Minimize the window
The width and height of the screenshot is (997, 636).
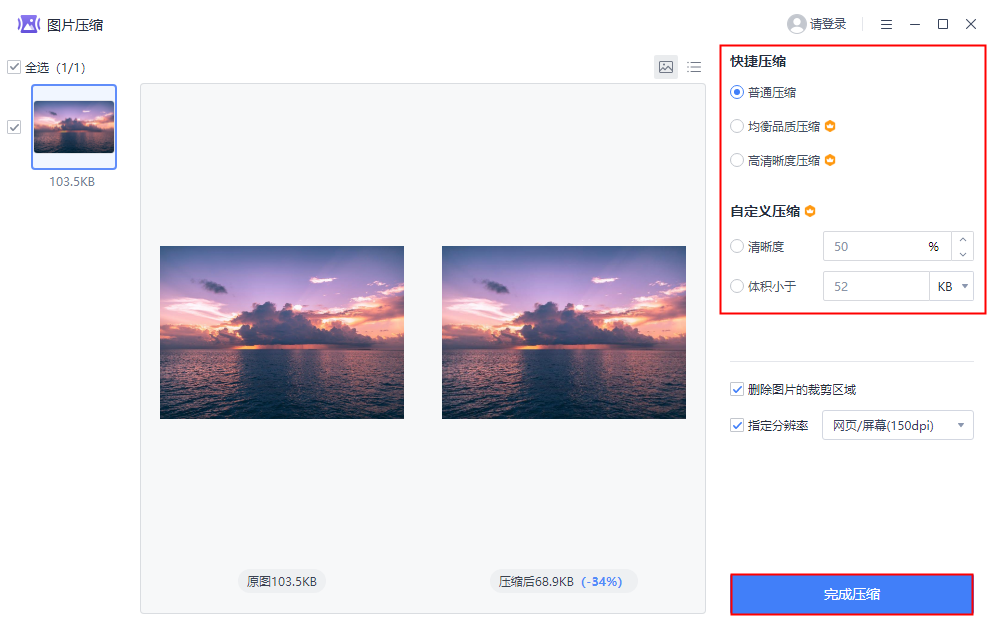915,24
